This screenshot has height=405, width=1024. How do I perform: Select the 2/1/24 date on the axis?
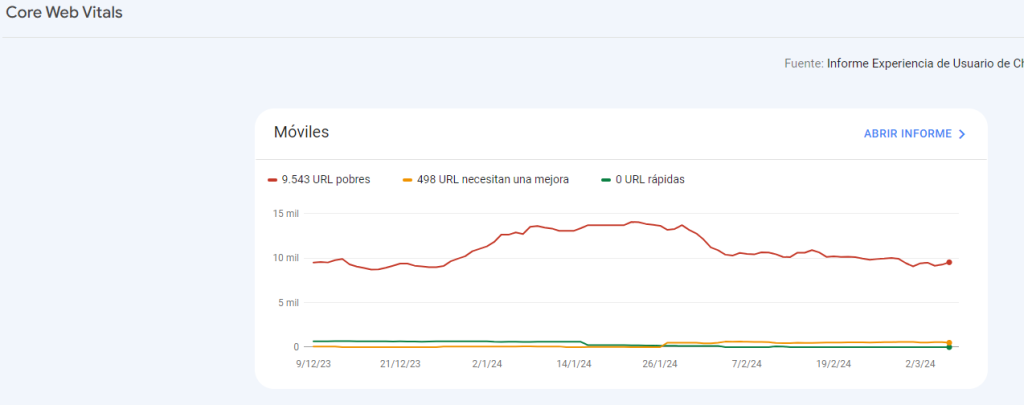point(488,364)
